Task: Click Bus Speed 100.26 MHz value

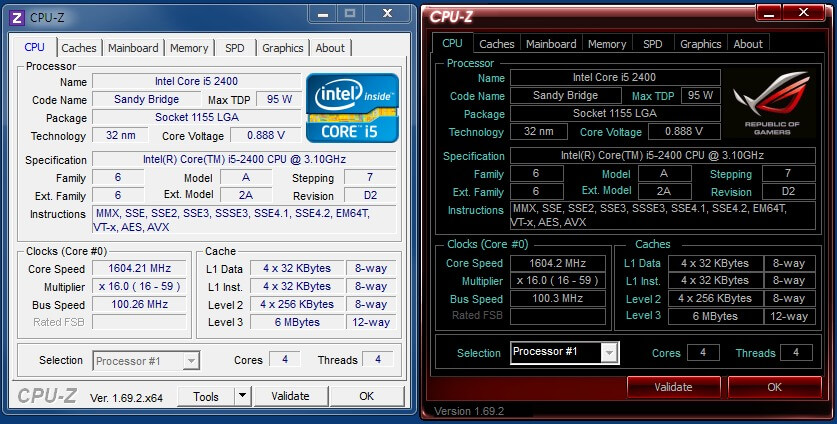Action: (139, 304)
